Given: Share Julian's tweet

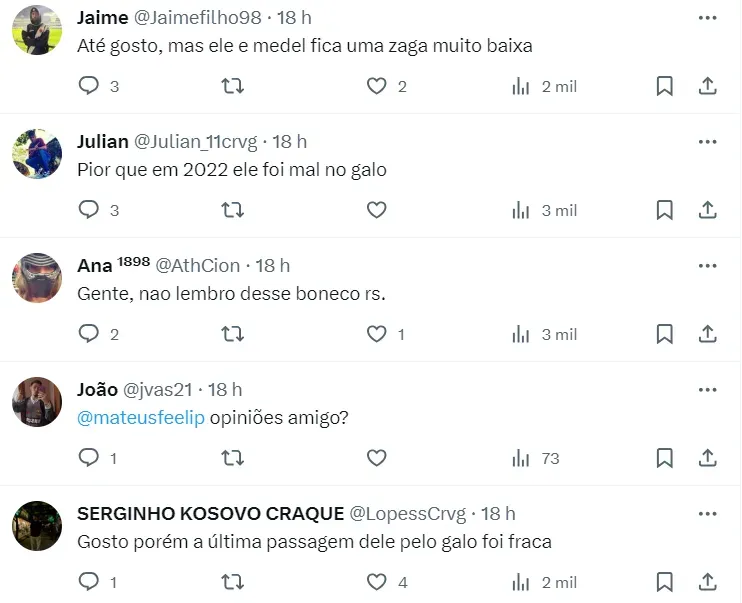Looking at the screenshot, I should 708,210.
